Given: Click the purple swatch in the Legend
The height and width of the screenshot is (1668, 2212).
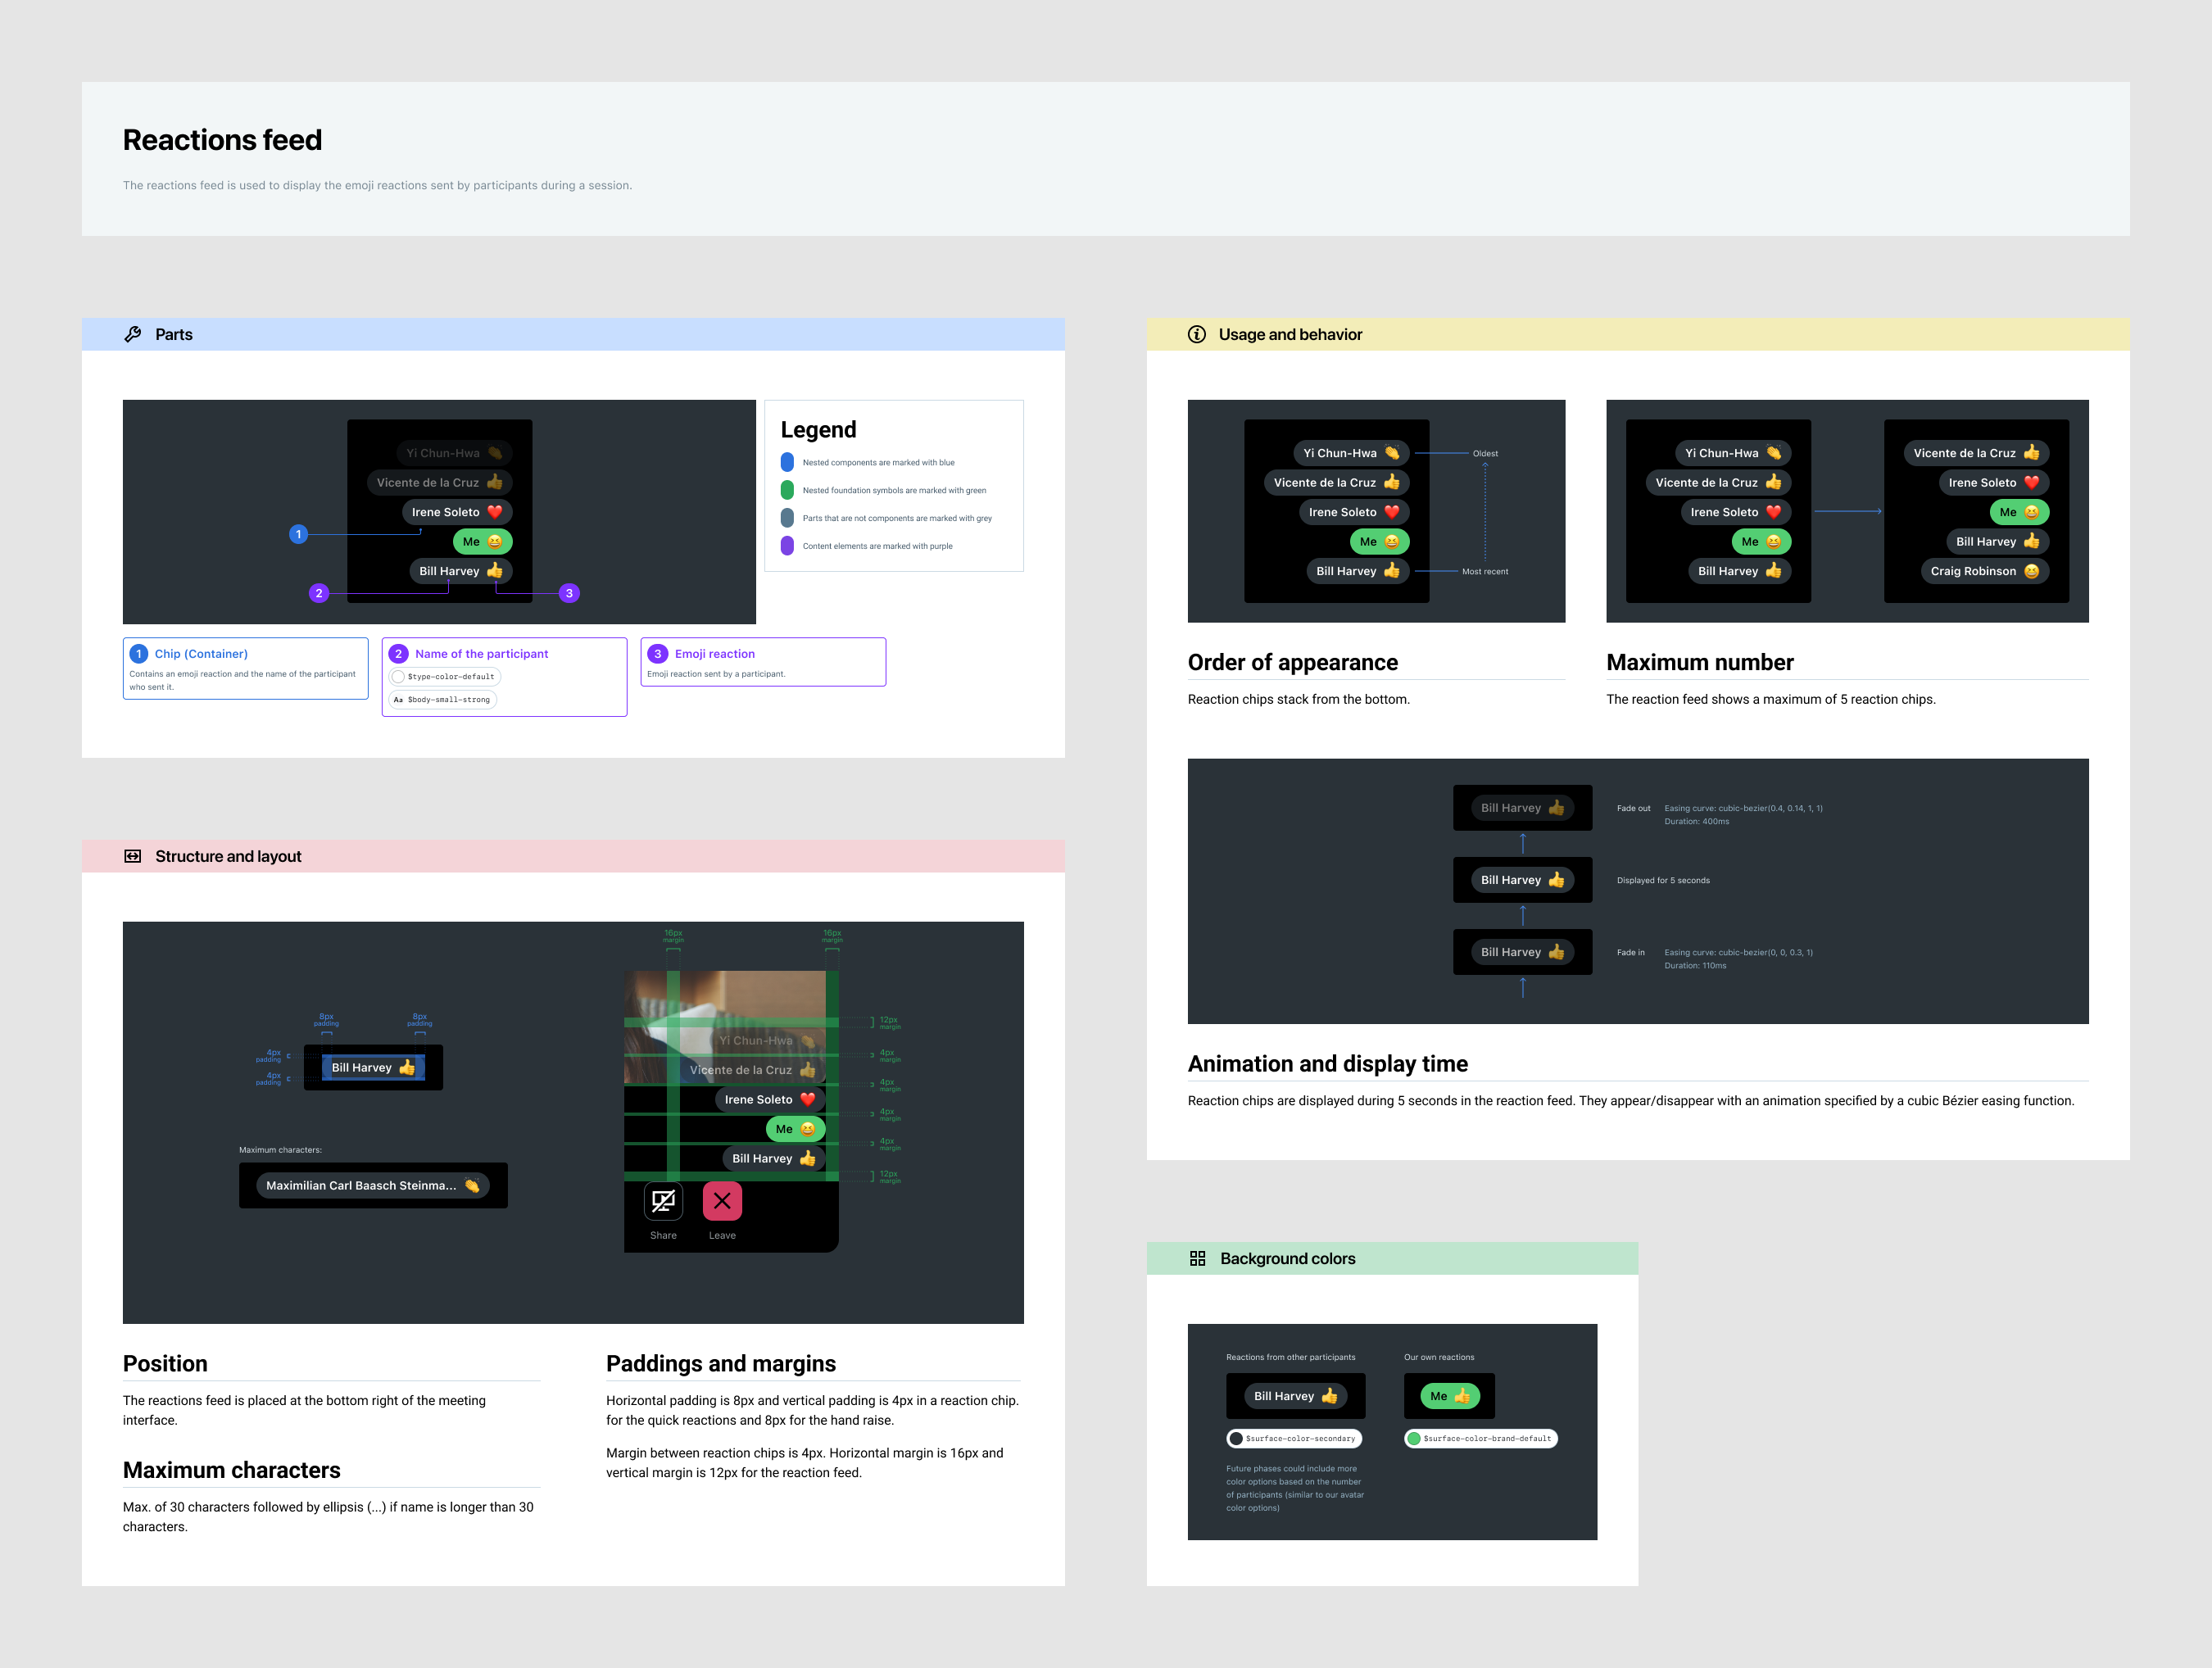Looking at the screenshot, I should (787, 546).
